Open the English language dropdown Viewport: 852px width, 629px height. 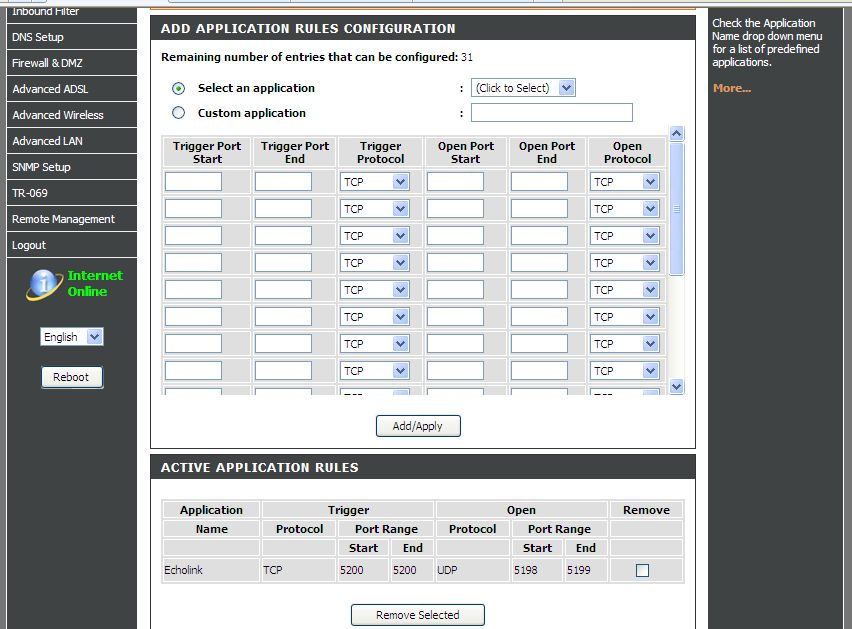72,337
